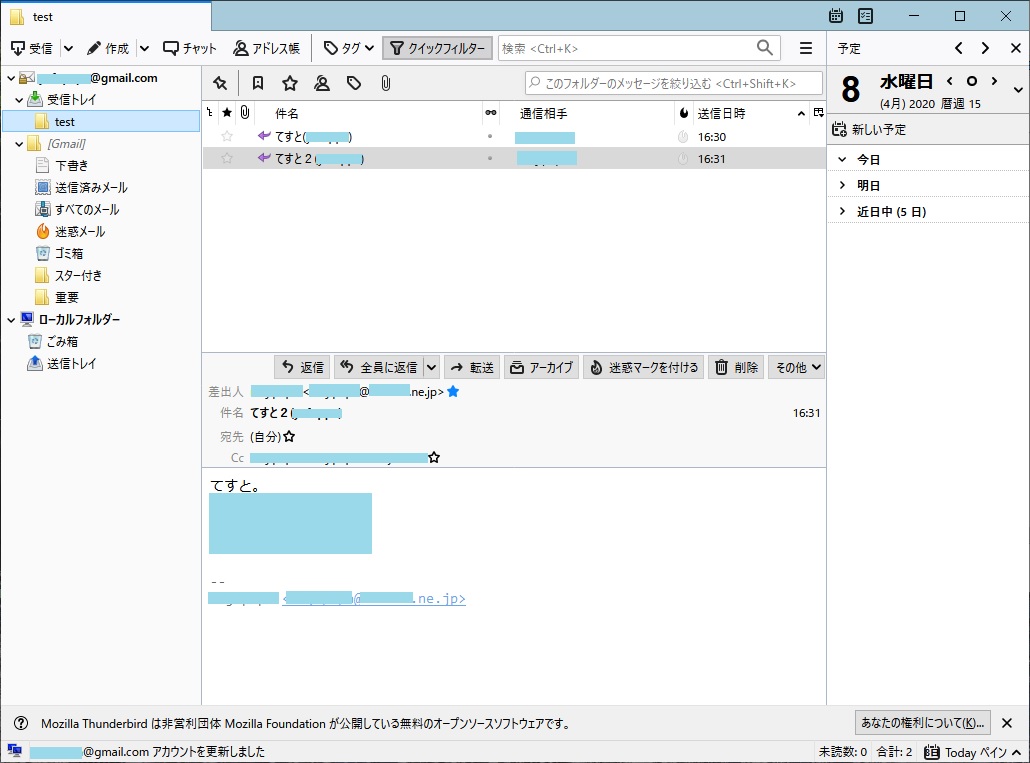The height and width of the screenshot is (763, 1030).
Task: Pin the quick filter settings
Action: pyautogui.click(x=220, y=83)
